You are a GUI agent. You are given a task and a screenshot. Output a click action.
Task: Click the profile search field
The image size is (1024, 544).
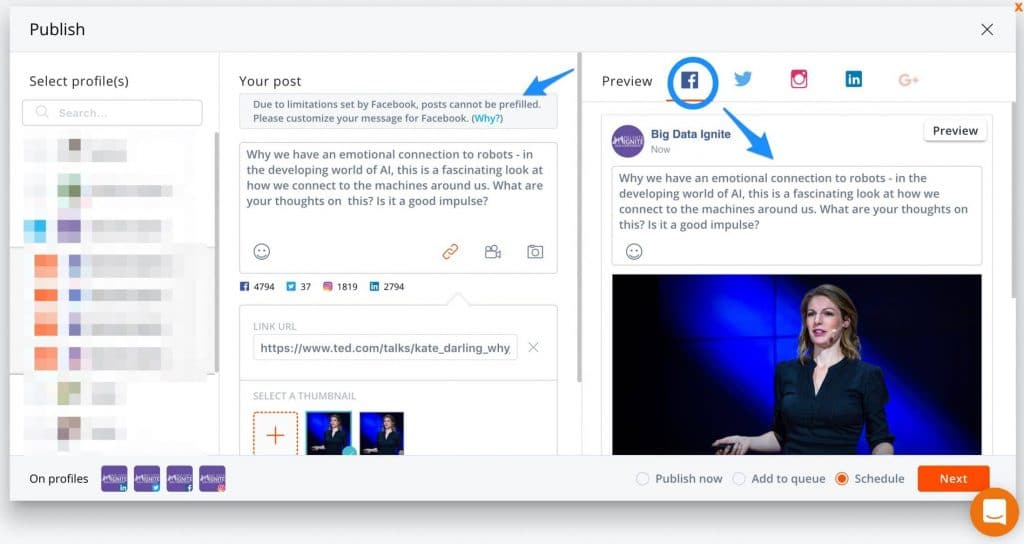(112, 113)
